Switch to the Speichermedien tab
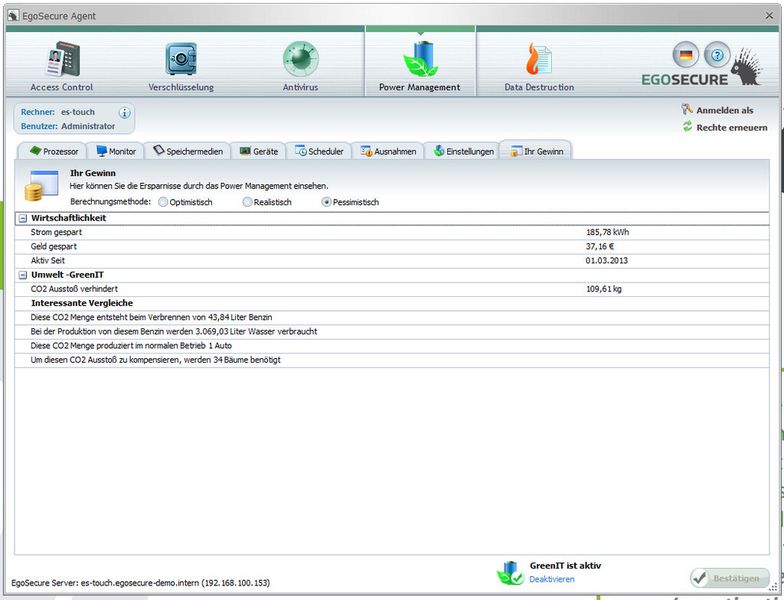The width and height of the screenshot is (784, 600). [188, 151]
